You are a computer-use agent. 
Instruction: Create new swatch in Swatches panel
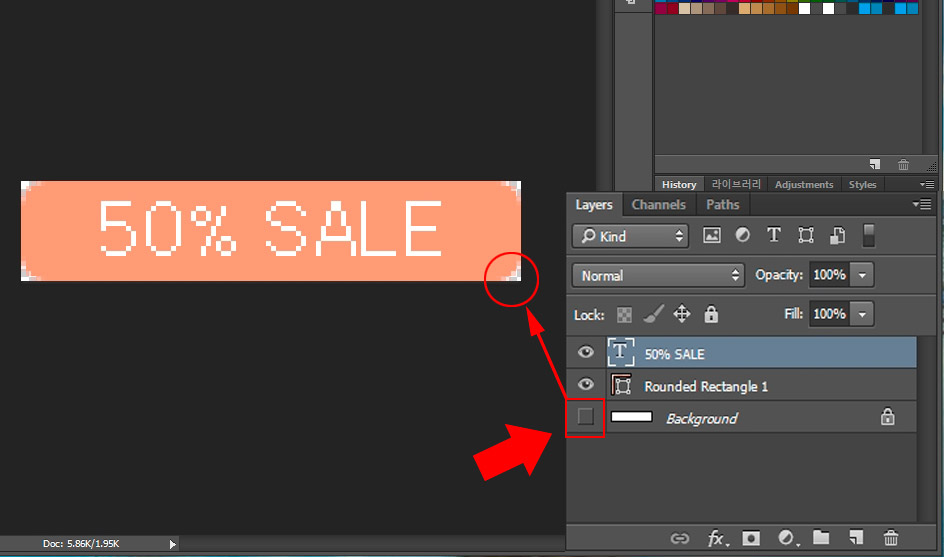coord(875,164)
